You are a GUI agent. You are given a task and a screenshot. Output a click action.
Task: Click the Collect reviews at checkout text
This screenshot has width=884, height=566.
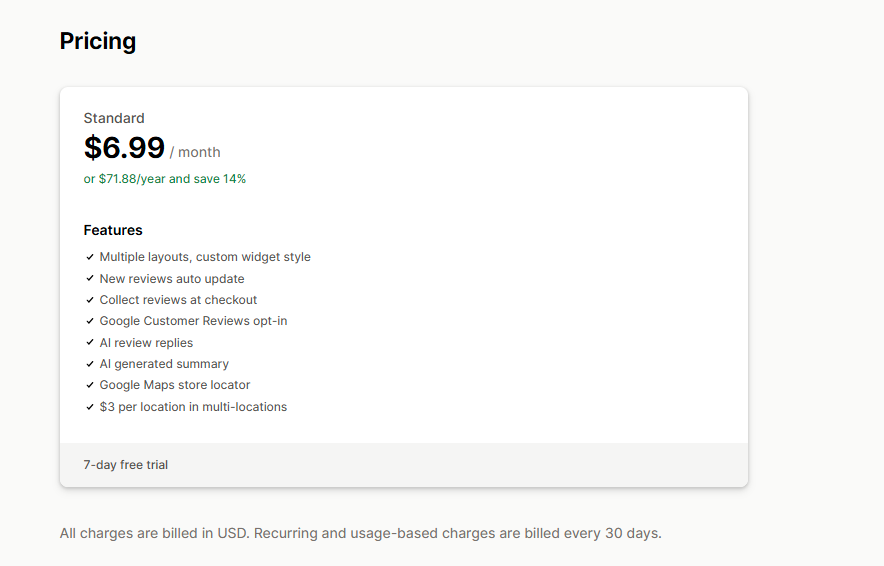pyautogui.click(x=178, y=300)
